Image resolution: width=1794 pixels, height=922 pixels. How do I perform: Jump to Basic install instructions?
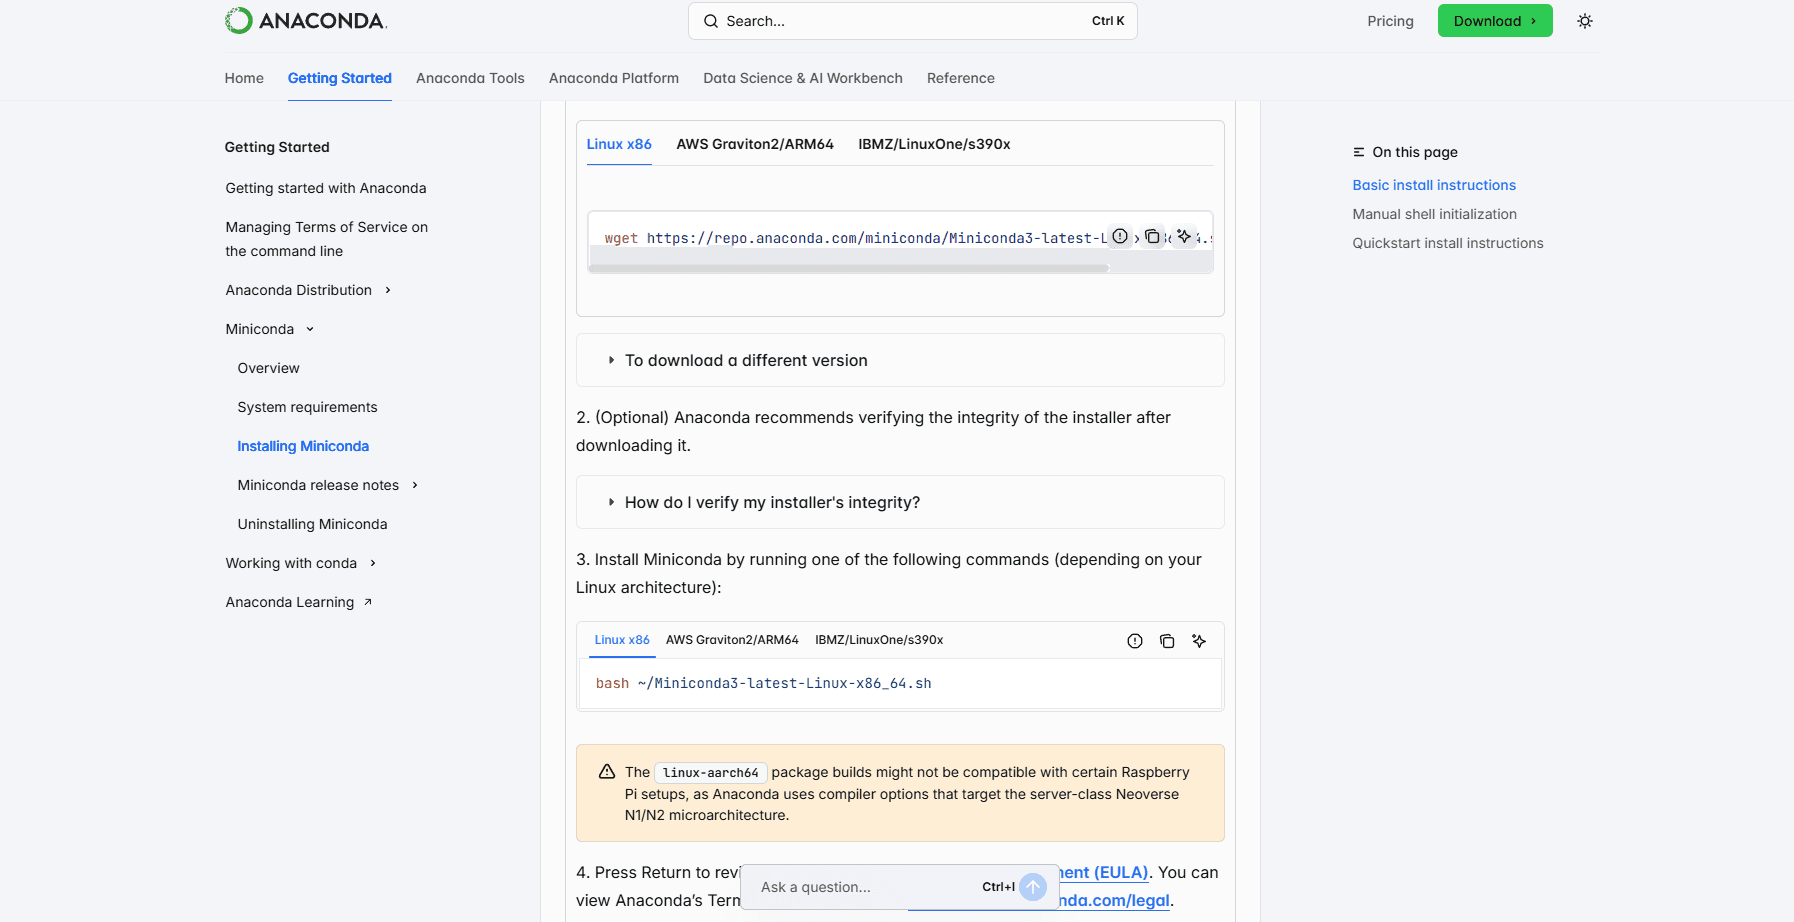pyautogui.click(x=1434, y=185)
